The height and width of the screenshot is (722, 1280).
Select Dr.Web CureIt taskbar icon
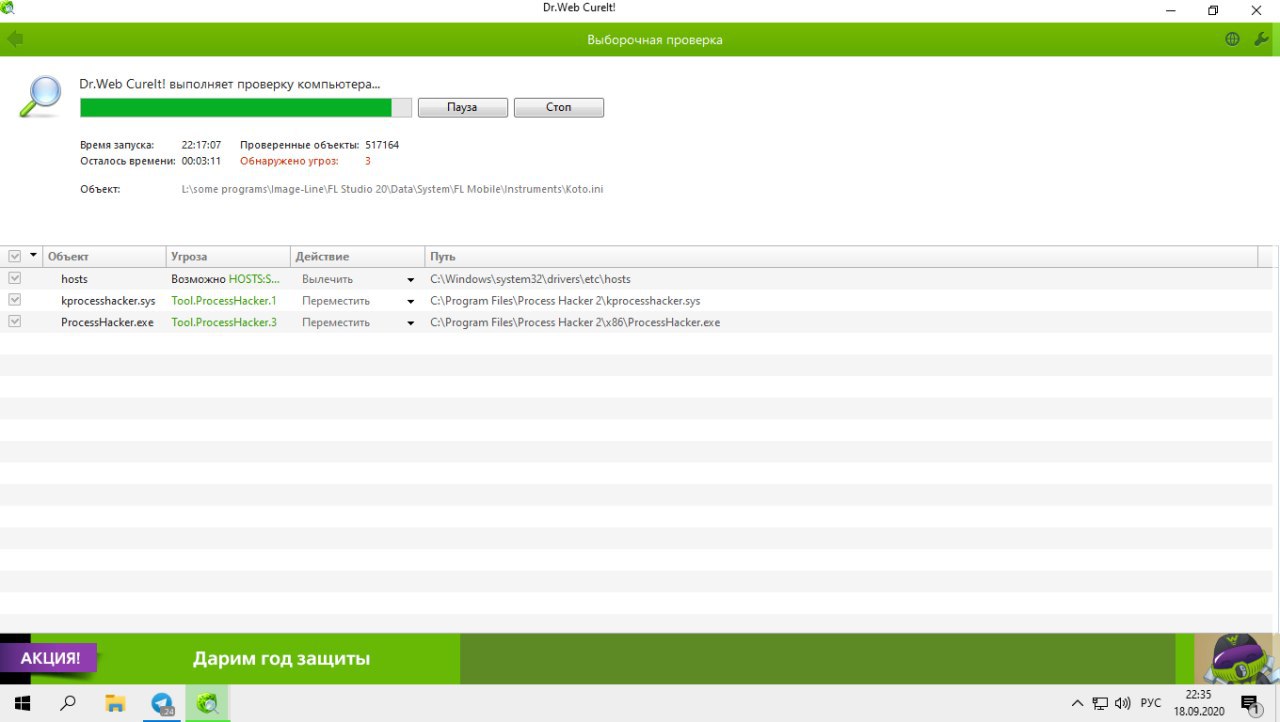(x=207, y=703)
